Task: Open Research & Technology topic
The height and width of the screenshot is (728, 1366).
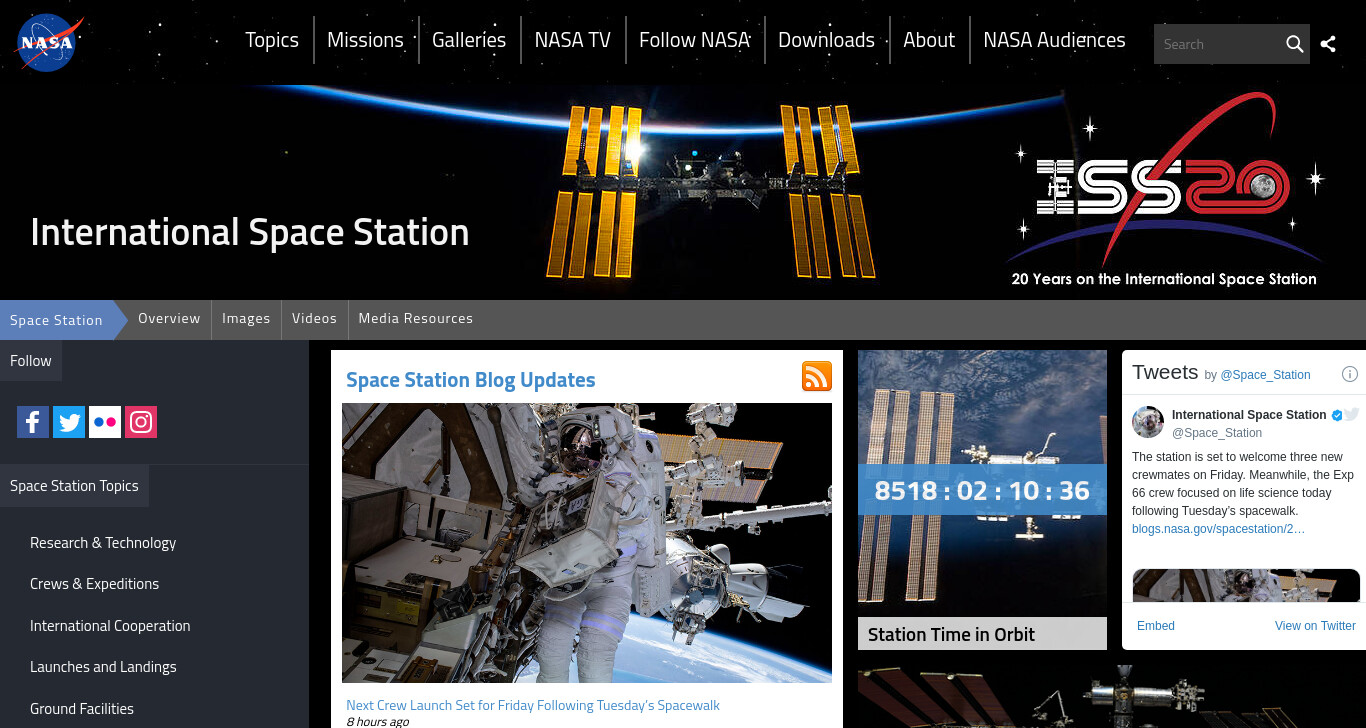Action: [103, 542]
